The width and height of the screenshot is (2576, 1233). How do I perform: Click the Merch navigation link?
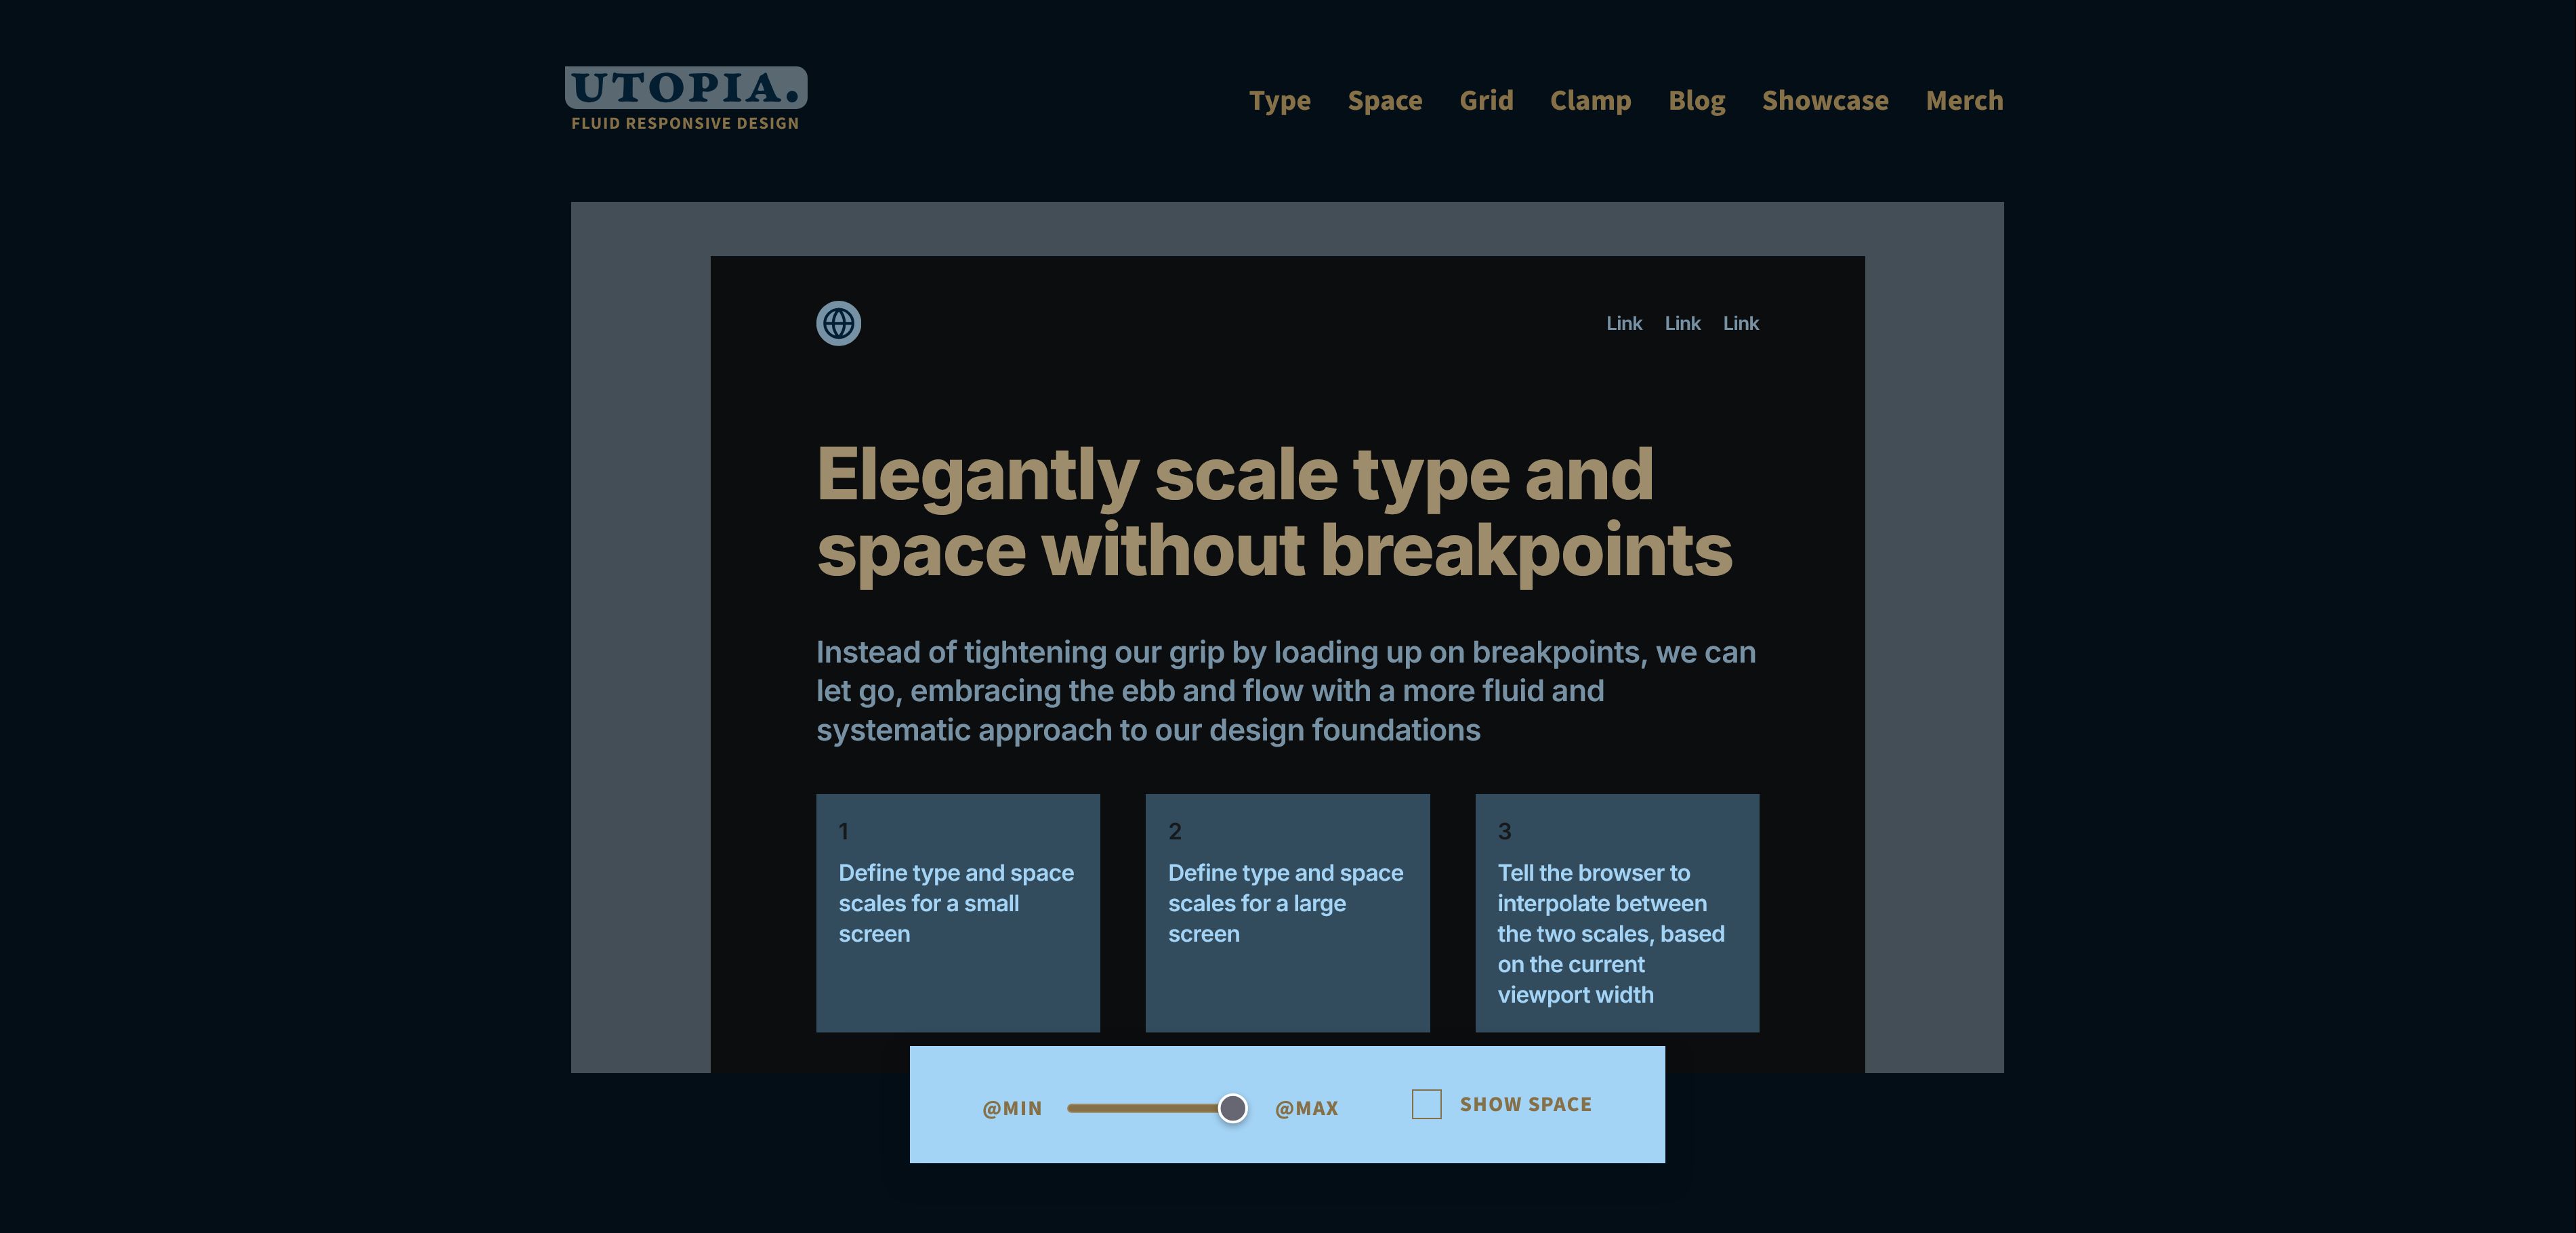pyautogui.click(x=1965, y=100)
